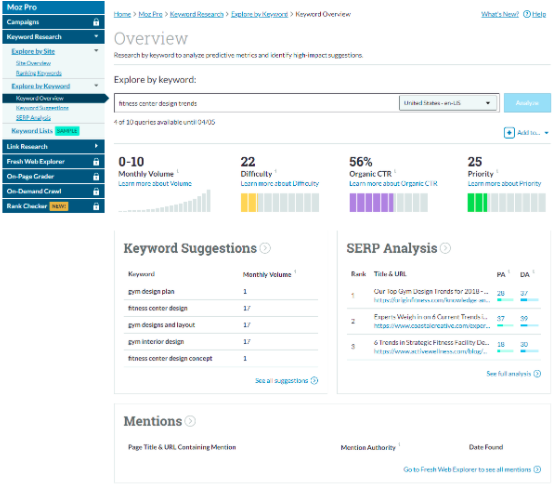Viewport: 552px width, 485px height.
Task: Click the green Priority score bar
Action: (507, 202)
